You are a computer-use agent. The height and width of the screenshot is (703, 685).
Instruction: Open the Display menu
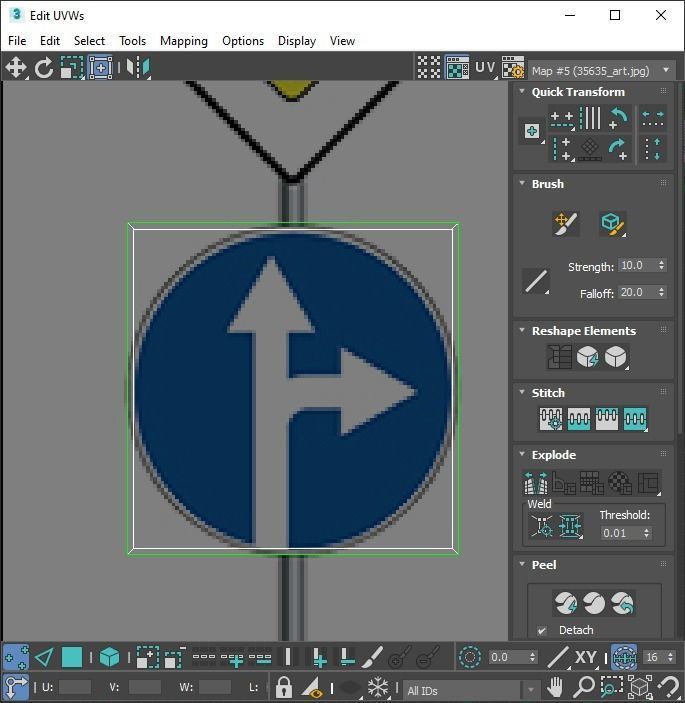coord(297,41)
